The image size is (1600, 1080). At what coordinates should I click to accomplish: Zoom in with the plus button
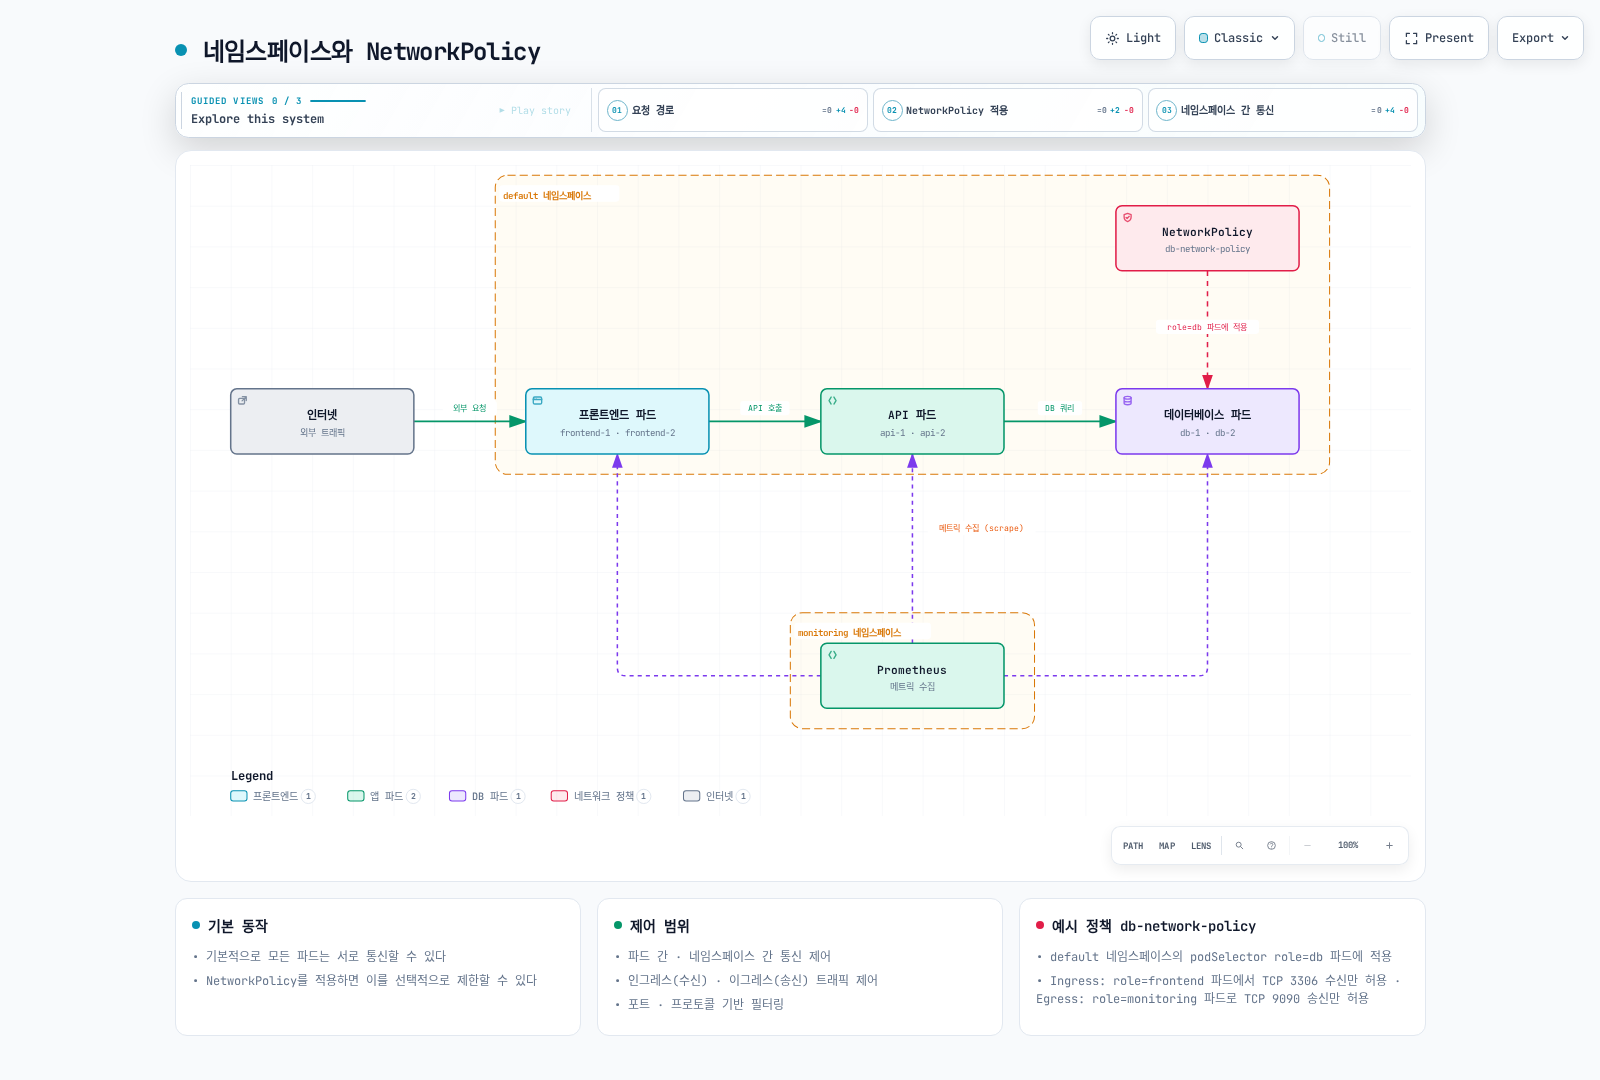coord(1389,846)
